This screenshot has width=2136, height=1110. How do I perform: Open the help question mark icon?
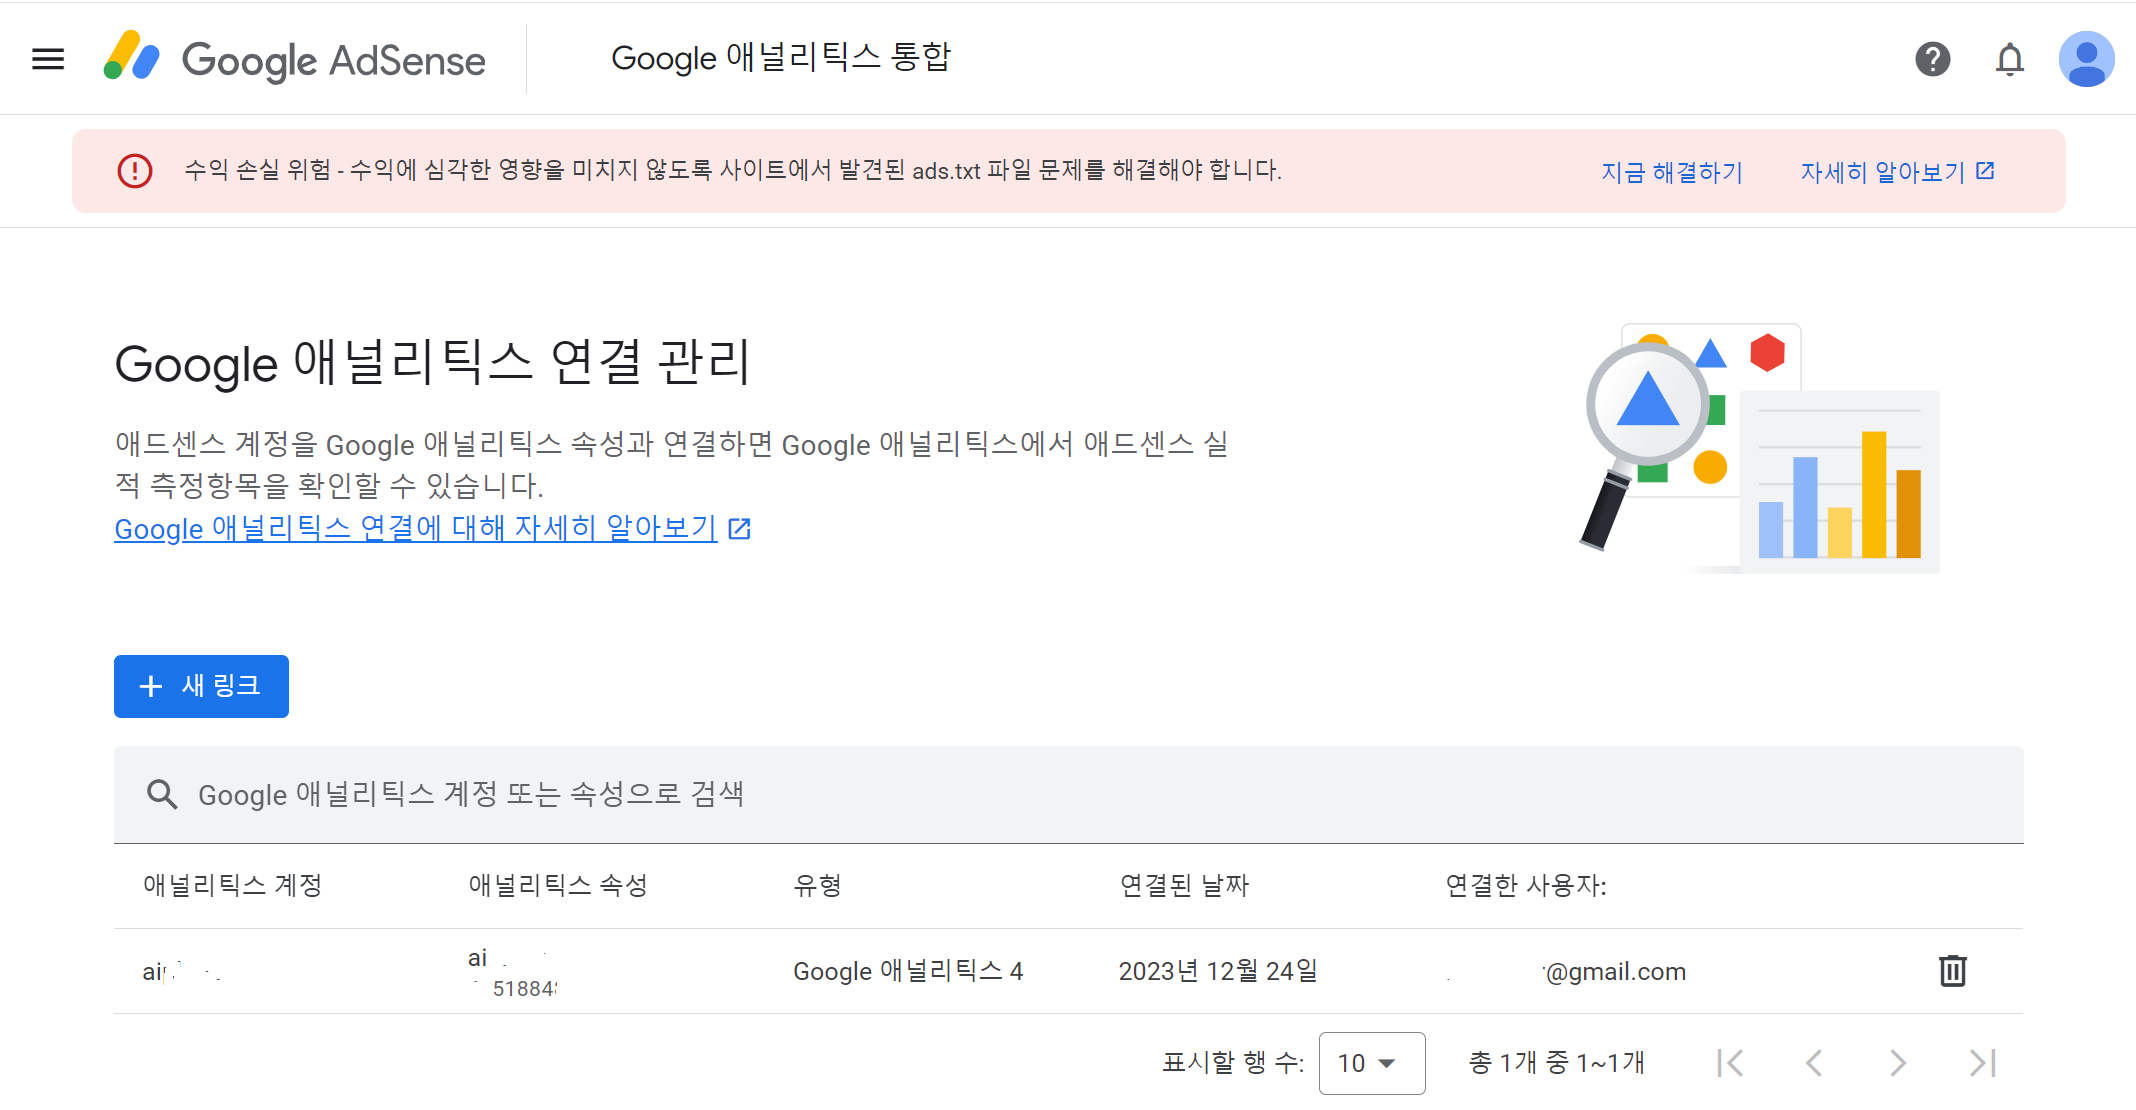(x=1932, y=59)
